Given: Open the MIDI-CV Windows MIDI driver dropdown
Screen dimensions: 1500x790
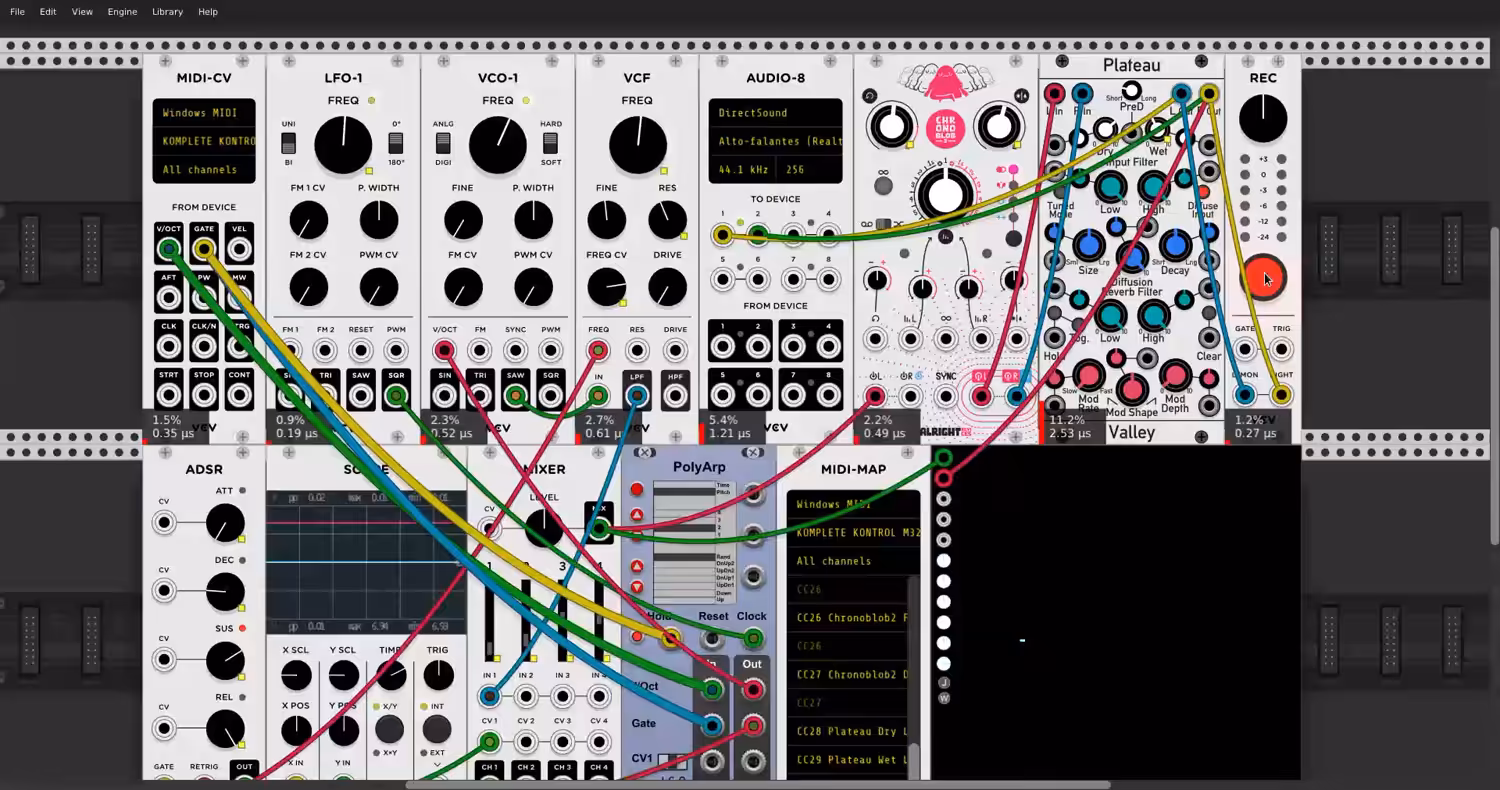Looking at the screenshot, I should click(x=204, y=113).
